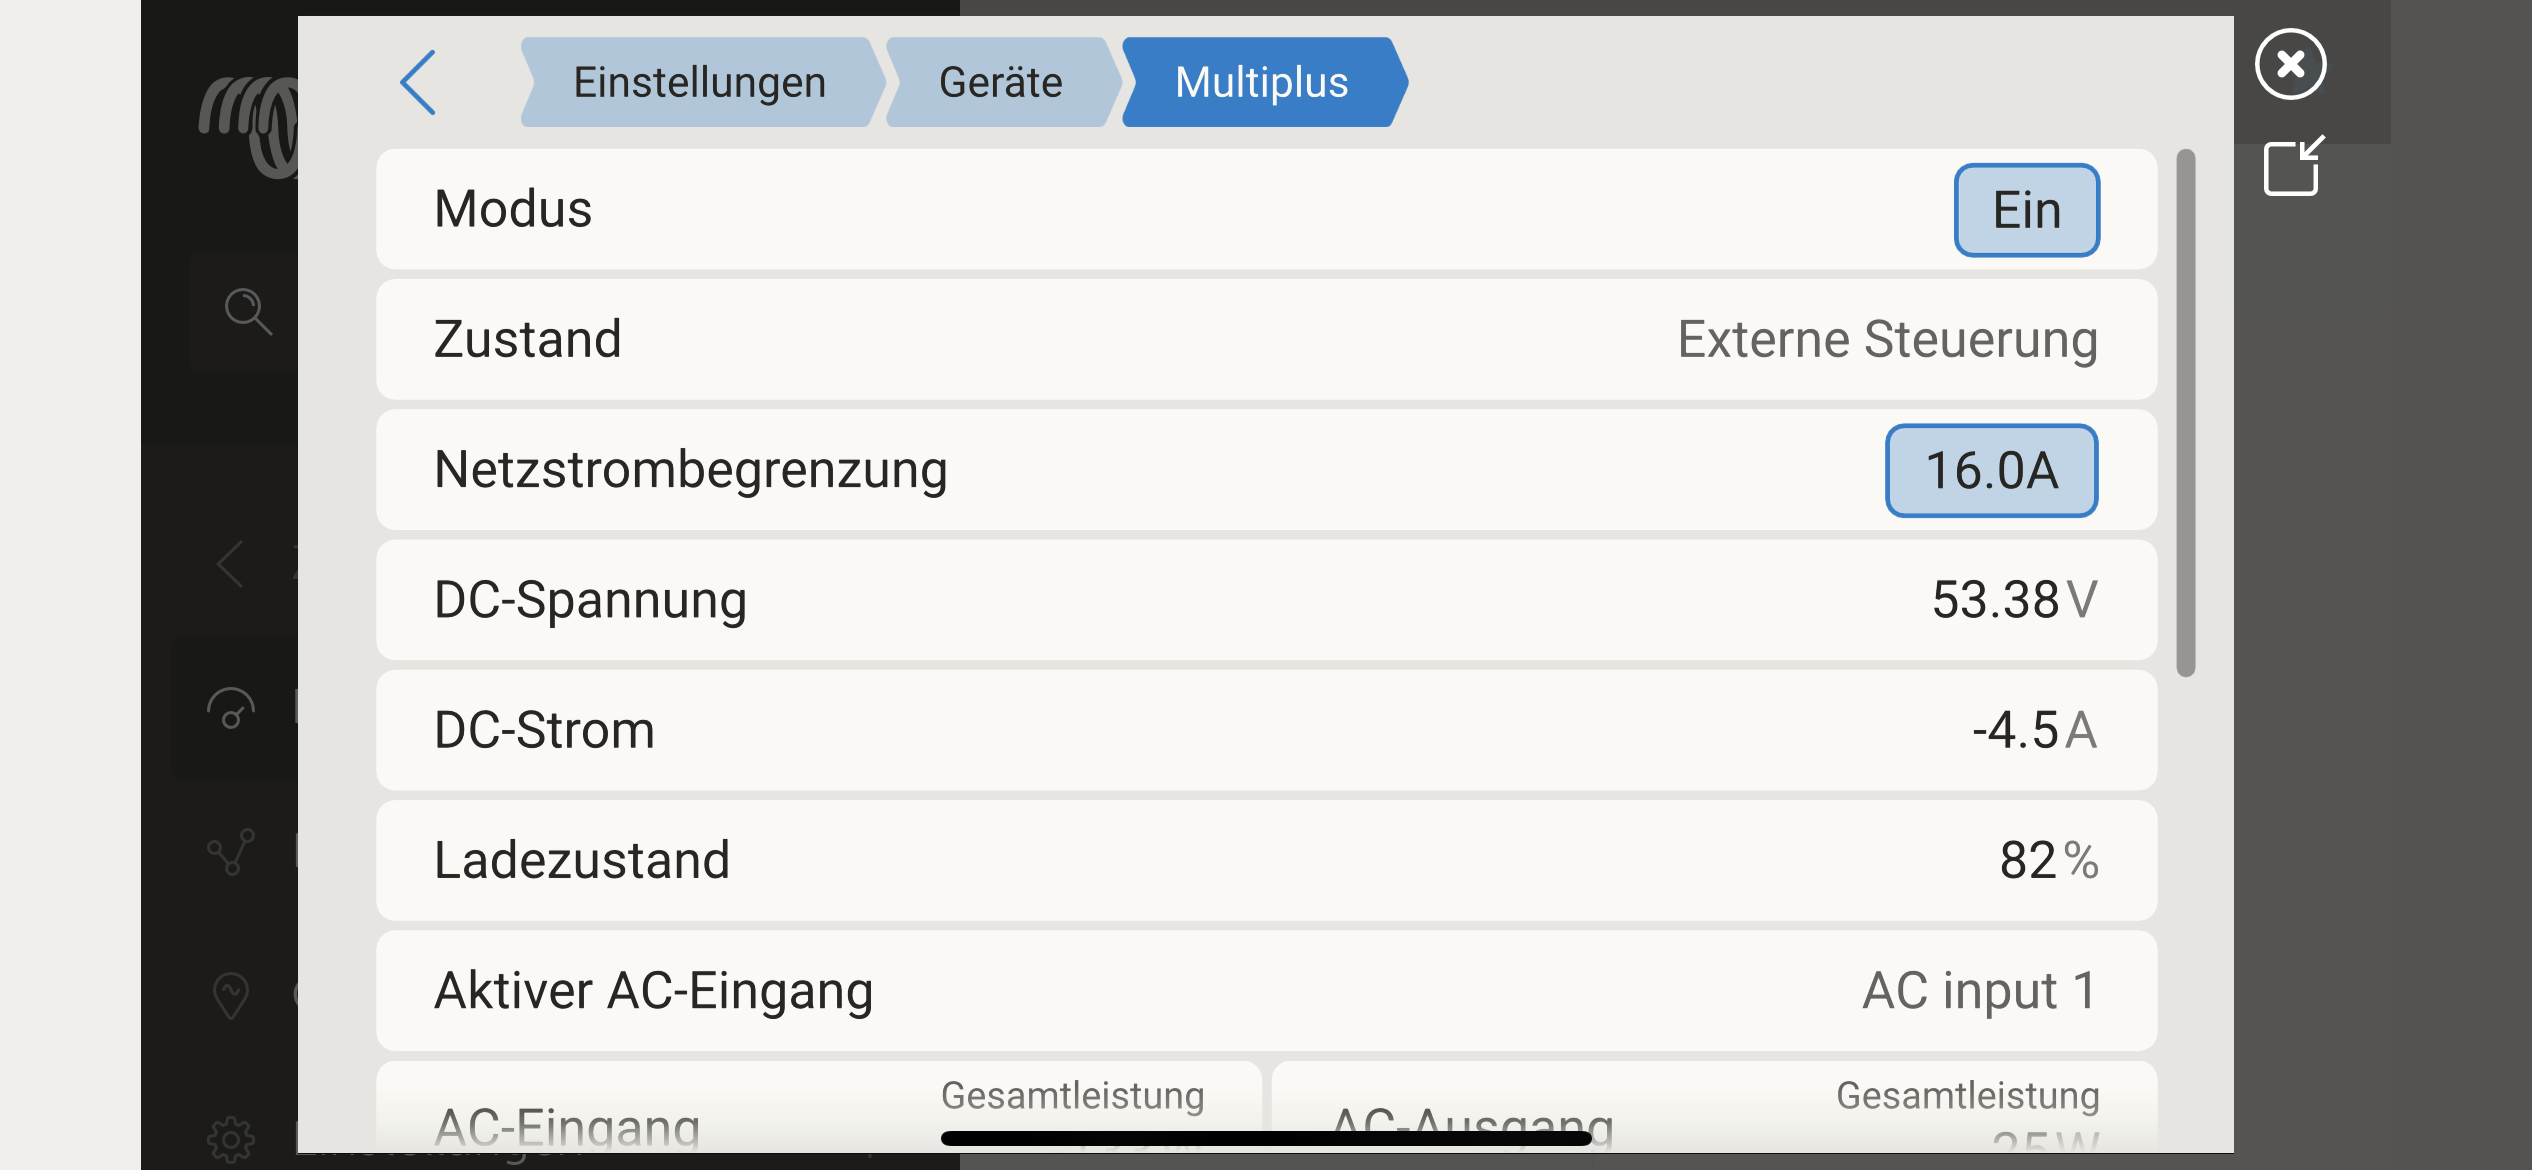Click the blue back arrow
2532x1170 pixels.
(418, 83)
